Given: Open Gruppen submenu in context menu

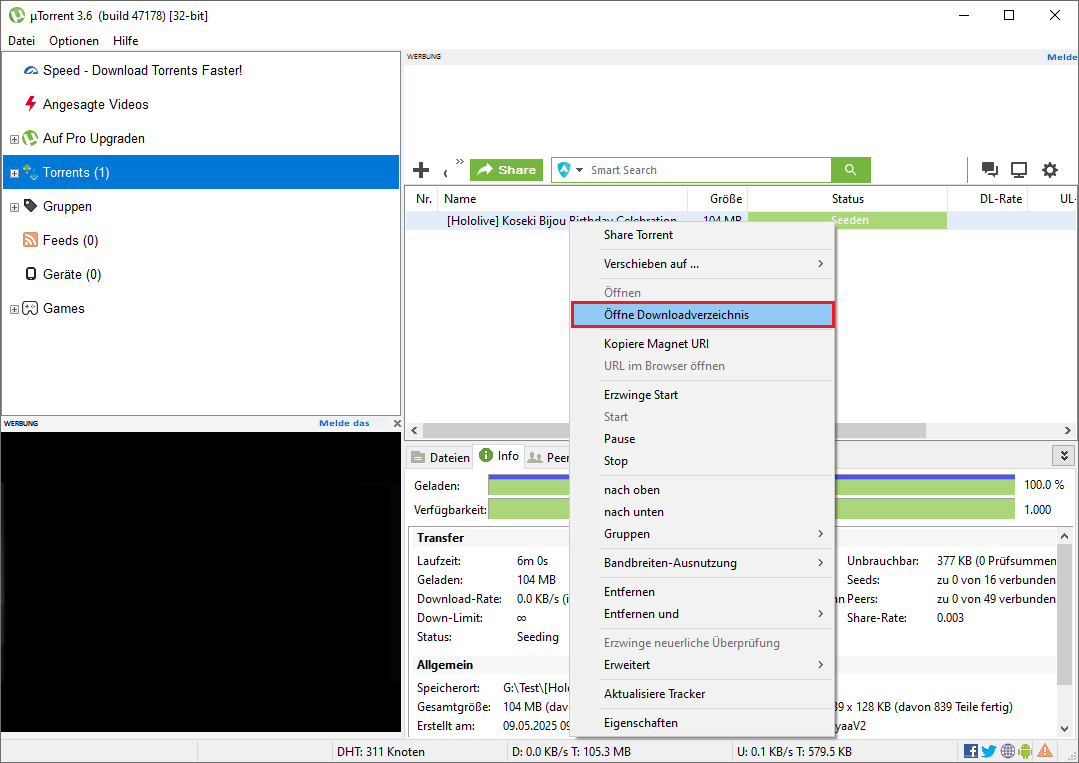Looking at the screenshot, I should point(703,533).
